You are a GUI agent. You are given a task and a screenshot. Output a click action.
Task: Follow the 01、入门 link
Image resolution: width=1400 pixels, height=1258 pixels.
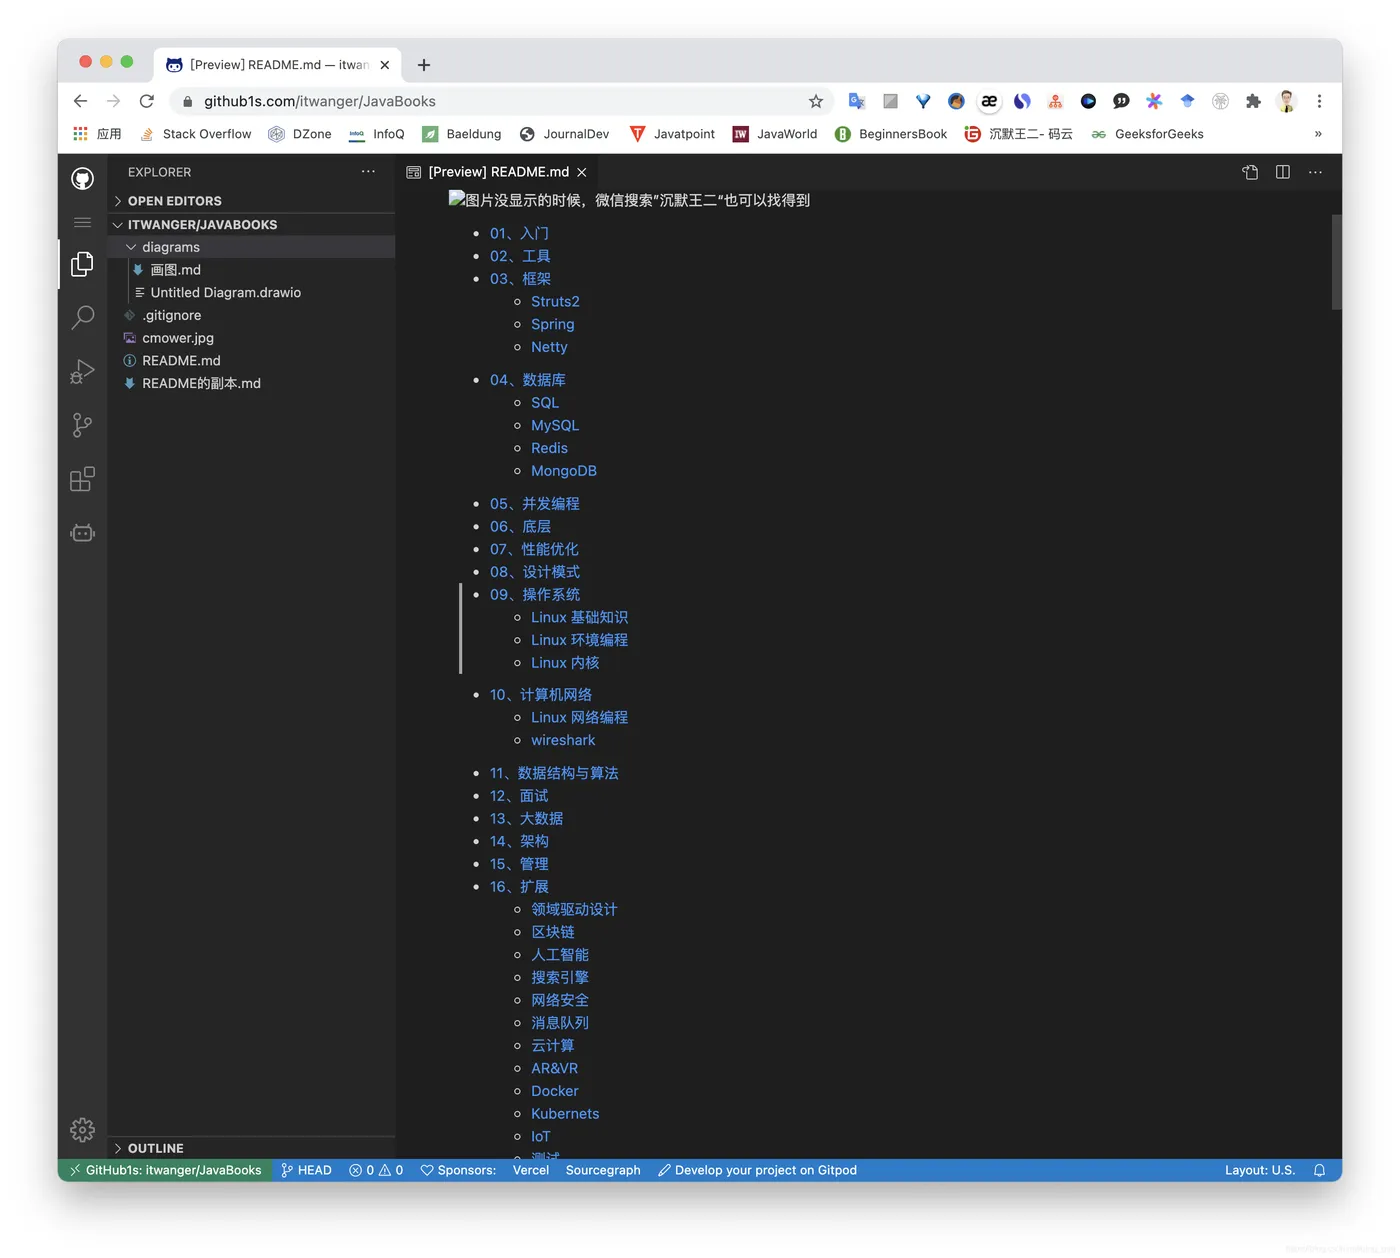pos(519,233)
